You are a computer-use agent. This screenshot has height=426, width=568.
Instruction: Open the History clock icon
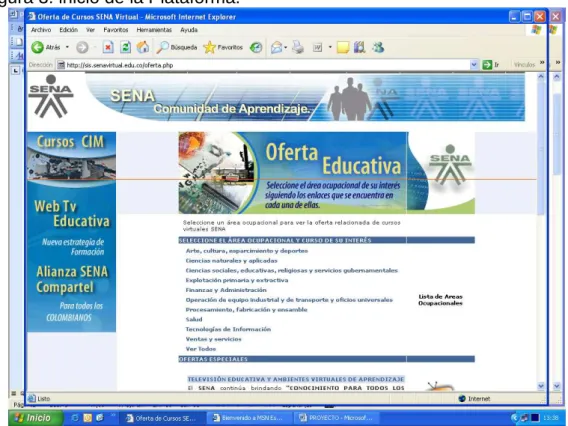[256, 47]
